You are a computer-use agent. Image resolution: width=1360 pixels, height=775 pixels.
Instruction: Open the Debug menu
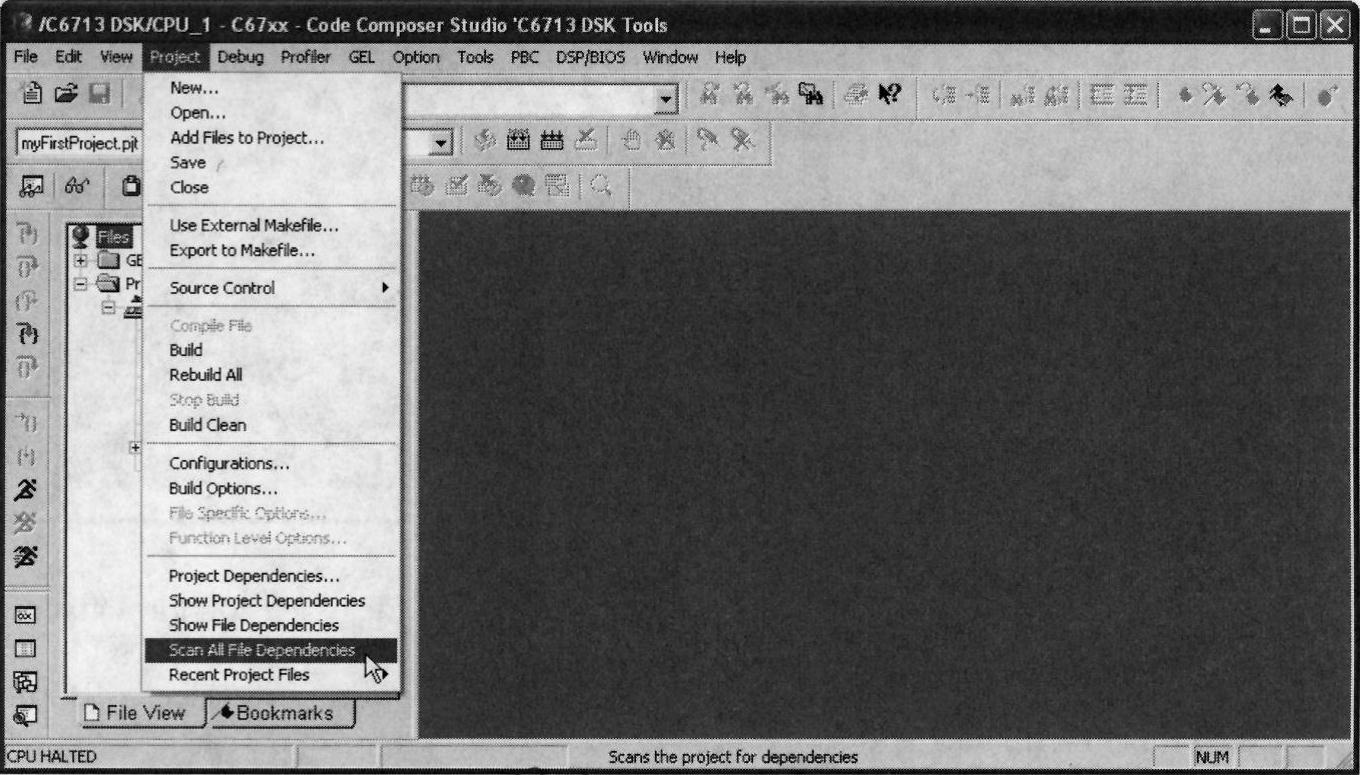click(240, 57)
